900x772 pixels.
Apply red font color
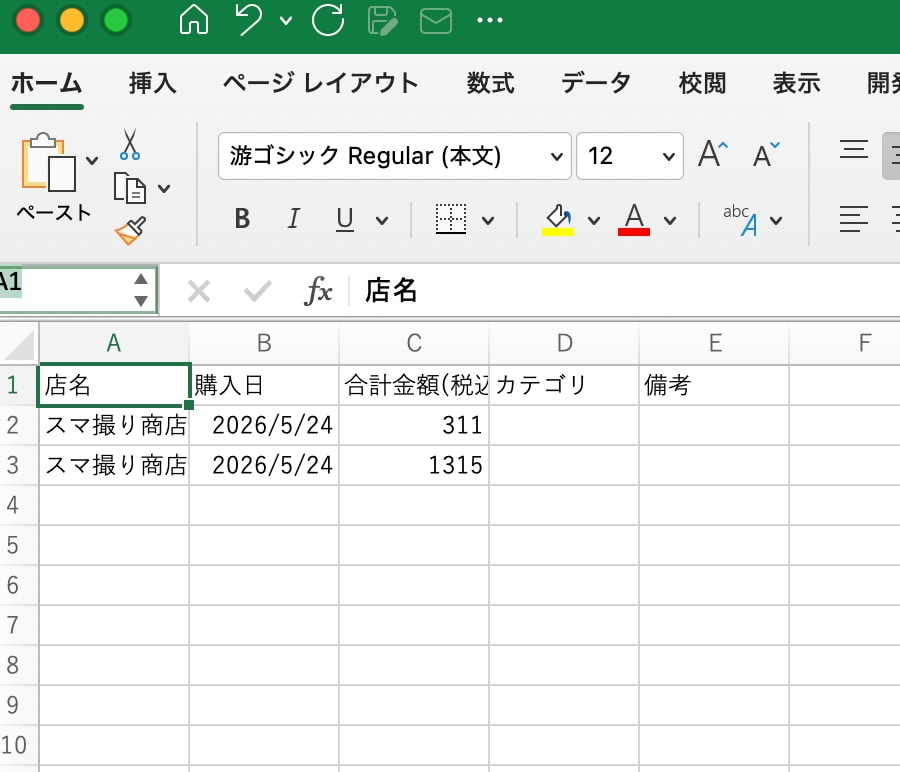click(634, 220)
